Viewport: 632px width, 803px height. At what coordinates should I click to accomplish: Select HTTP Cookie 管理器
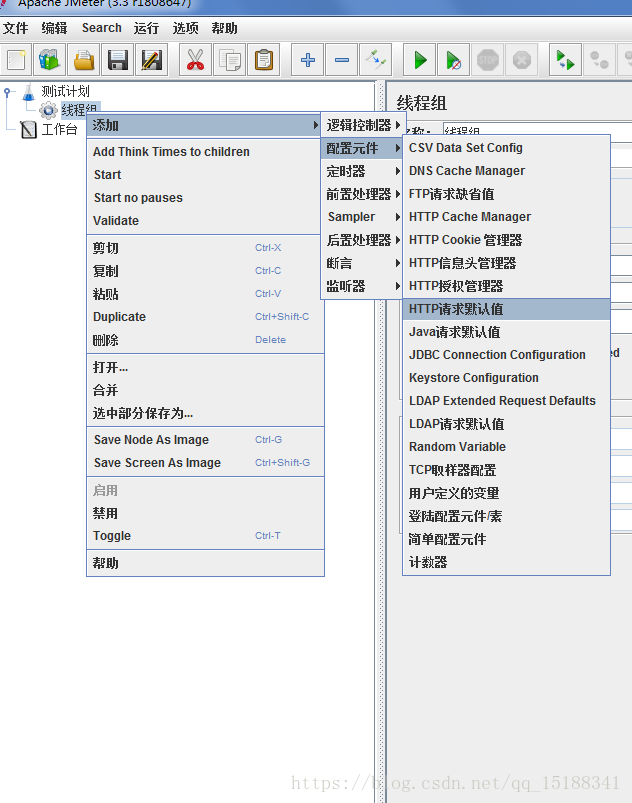click(507, 240)
